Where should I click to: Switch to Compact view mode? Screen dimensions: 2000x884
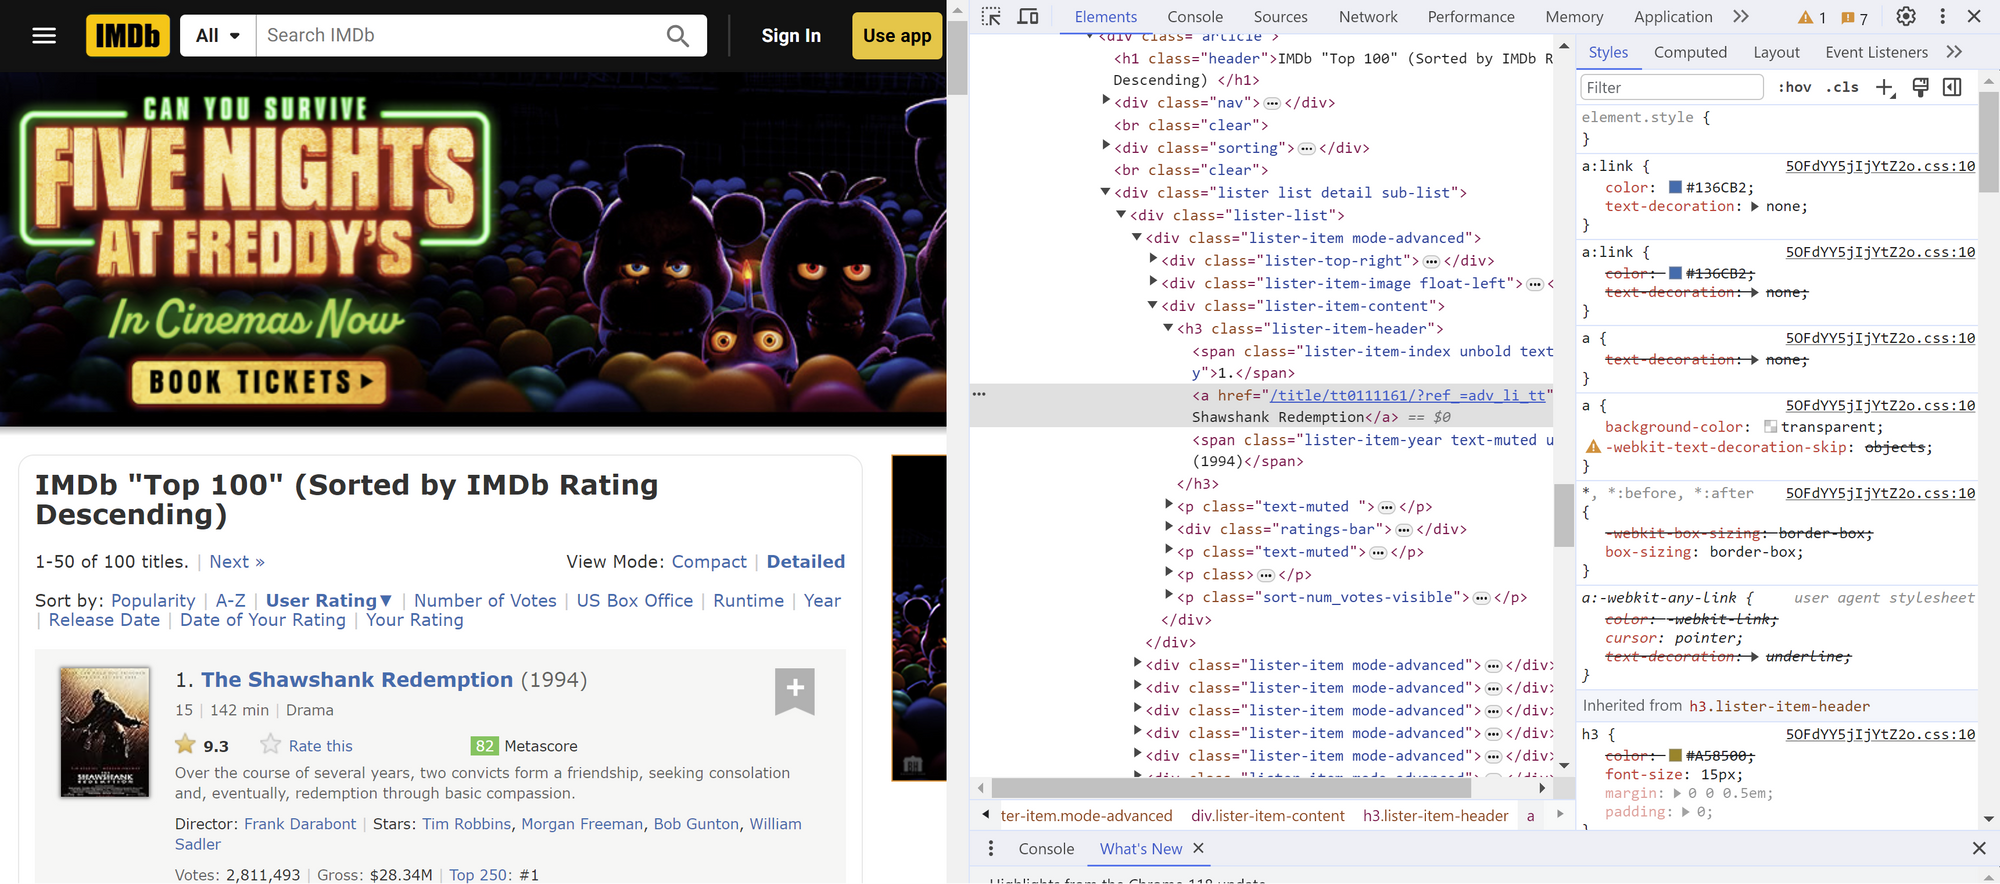tap(709, 562)
